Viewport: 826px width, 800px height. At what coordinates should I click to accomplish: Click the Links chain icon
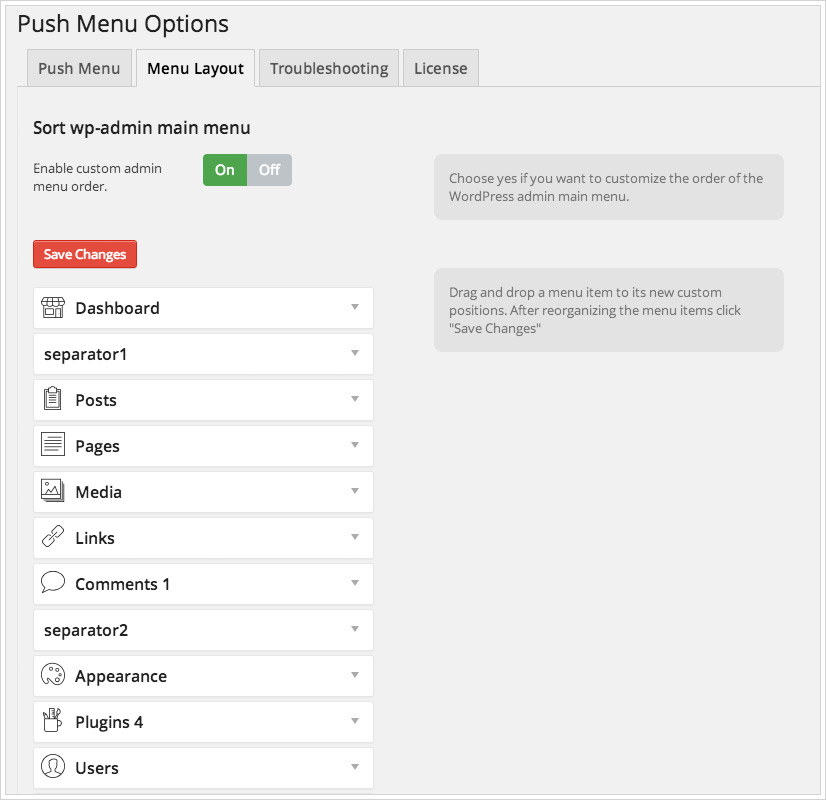[x=53, y=537]
